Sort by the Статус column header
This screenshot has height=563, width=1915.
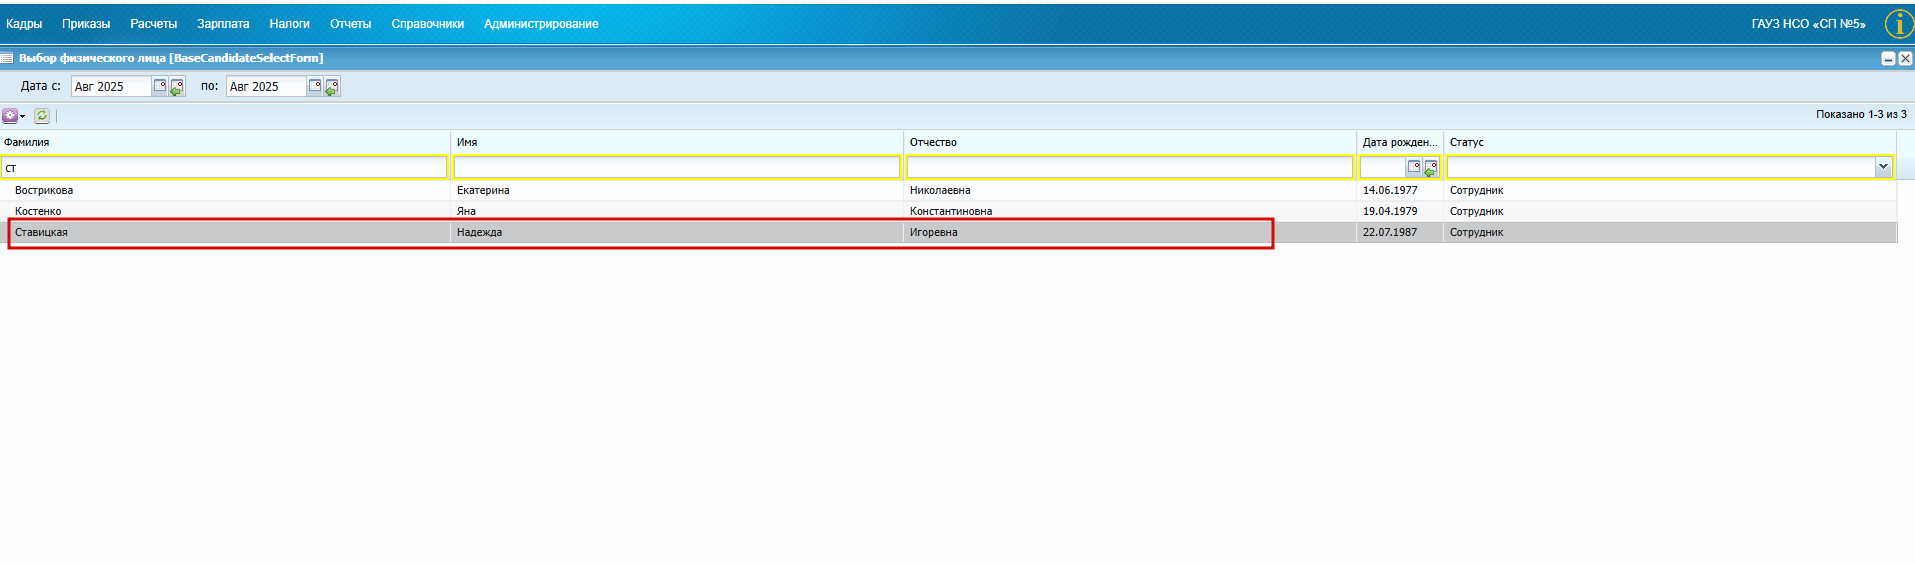coord(1670,142)
